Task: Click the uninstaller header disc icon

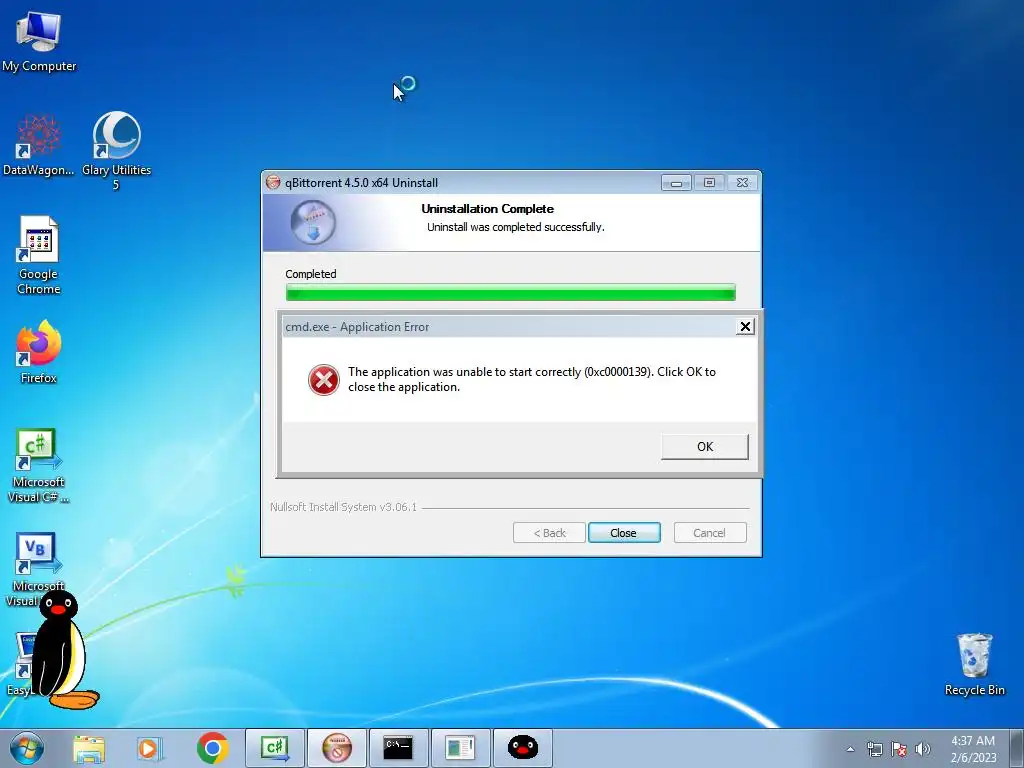Action: [313, 222]
